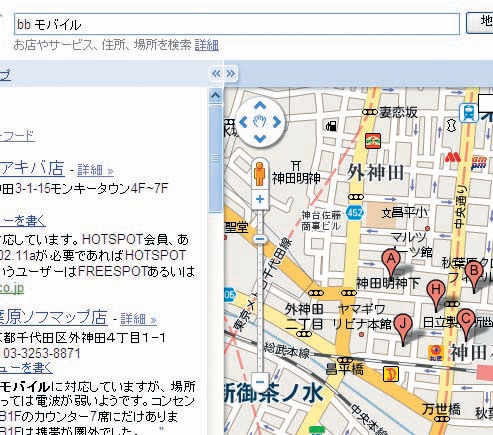Pan map right arrow
Screen dimensions: 493x435
point(277,122)
